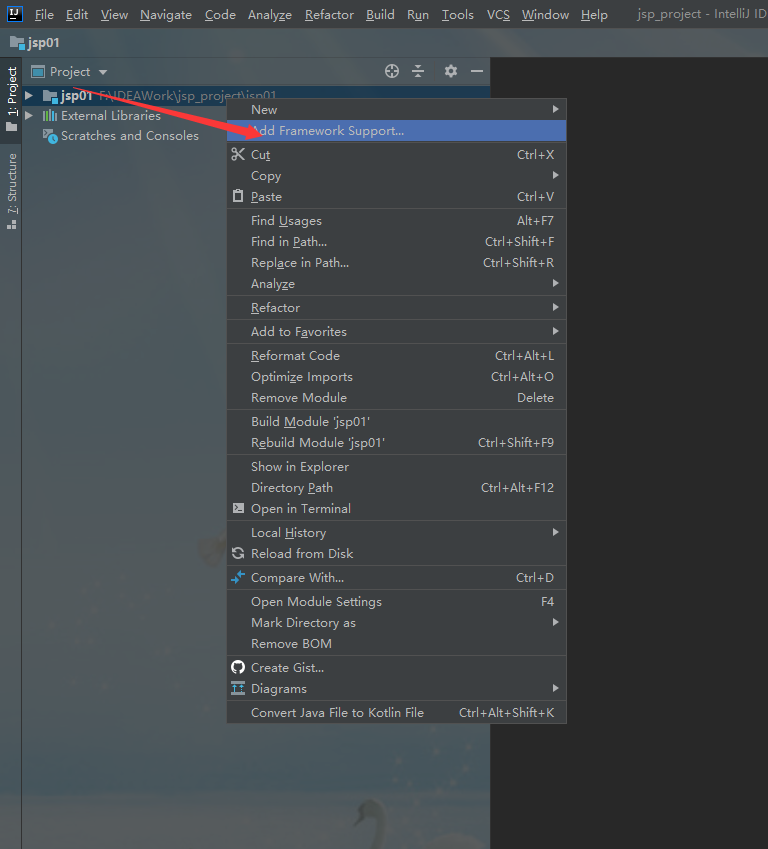This screenshot has width=768, height=849.
Task: Open the Window menu
Action: tap(545, 15)
